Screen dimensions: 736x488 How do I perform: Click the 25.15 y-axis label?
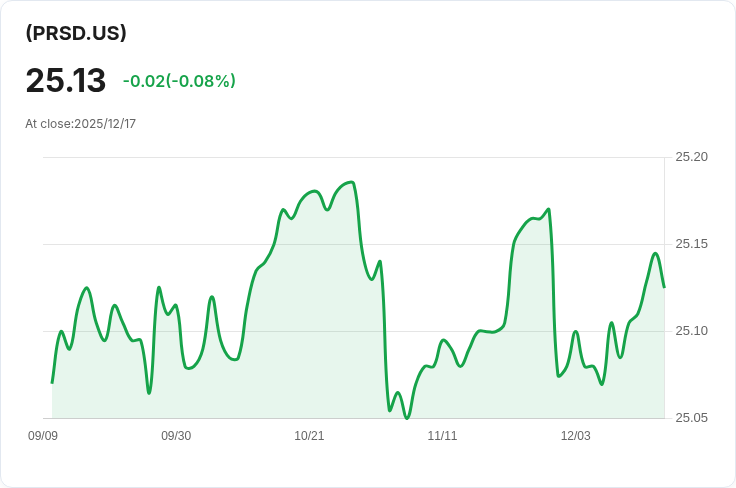point(691,244)
